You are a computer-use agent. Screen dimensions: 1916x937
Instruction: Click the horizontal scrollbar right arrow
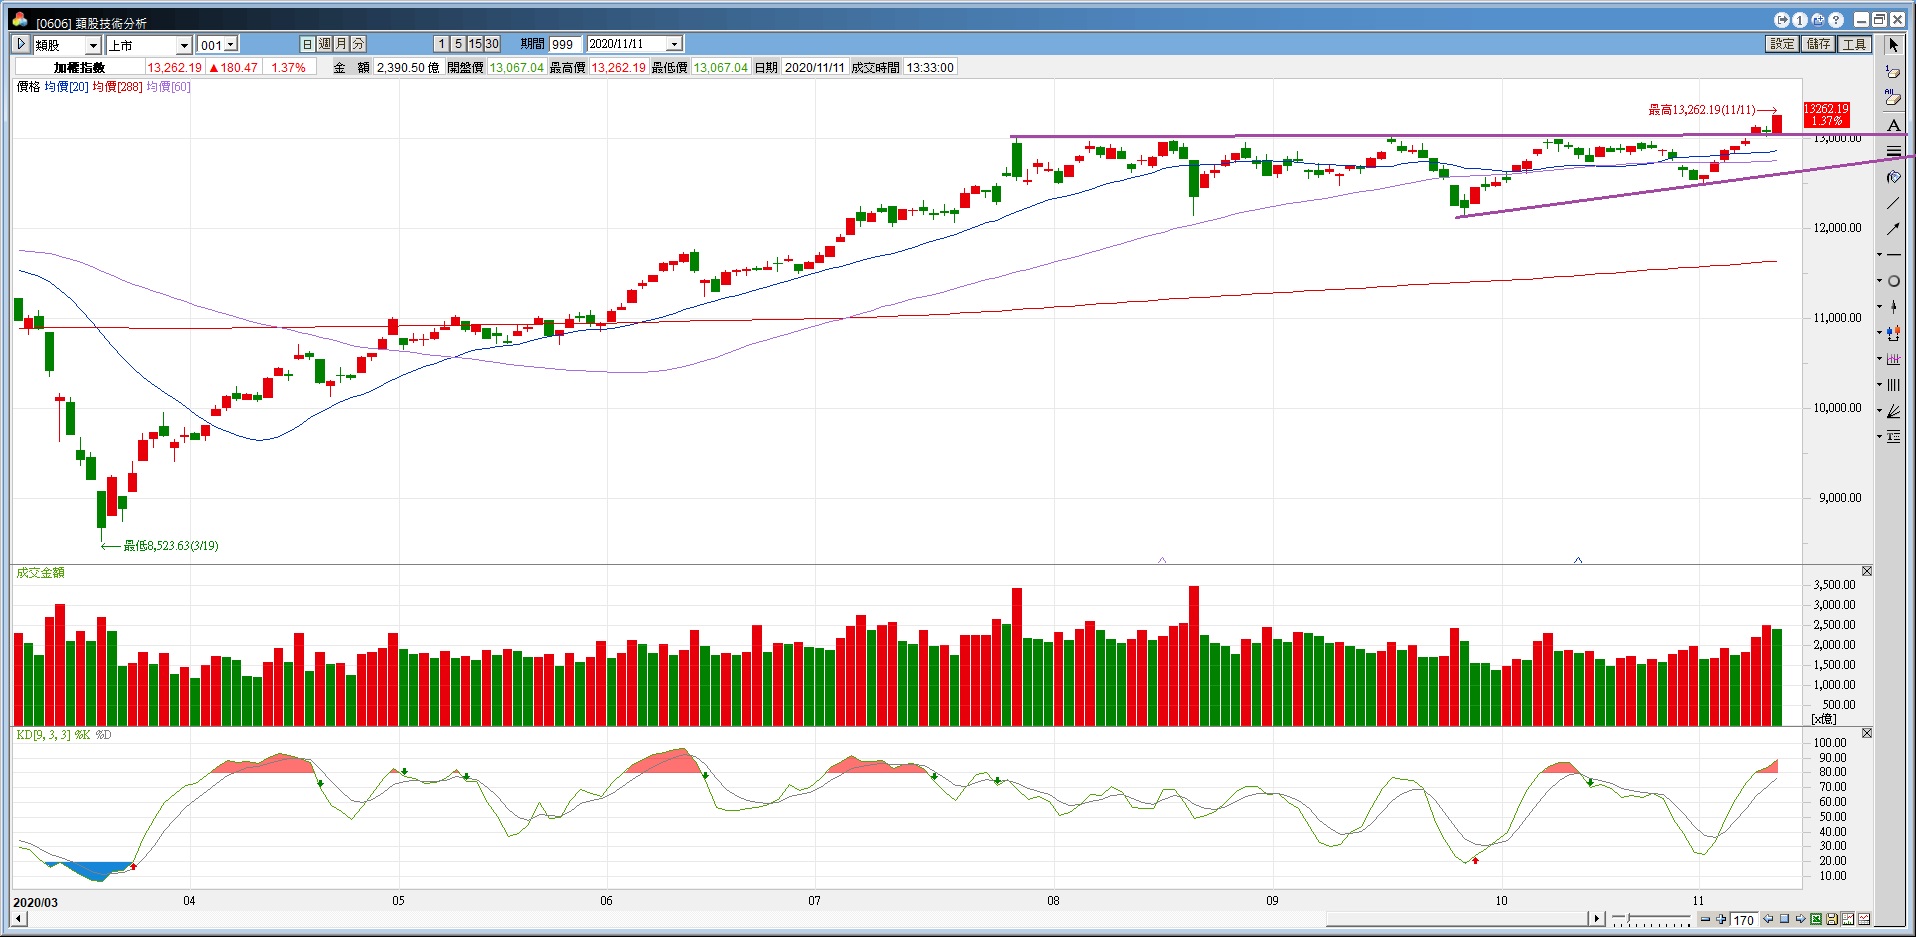click(x=1596, y=918)
